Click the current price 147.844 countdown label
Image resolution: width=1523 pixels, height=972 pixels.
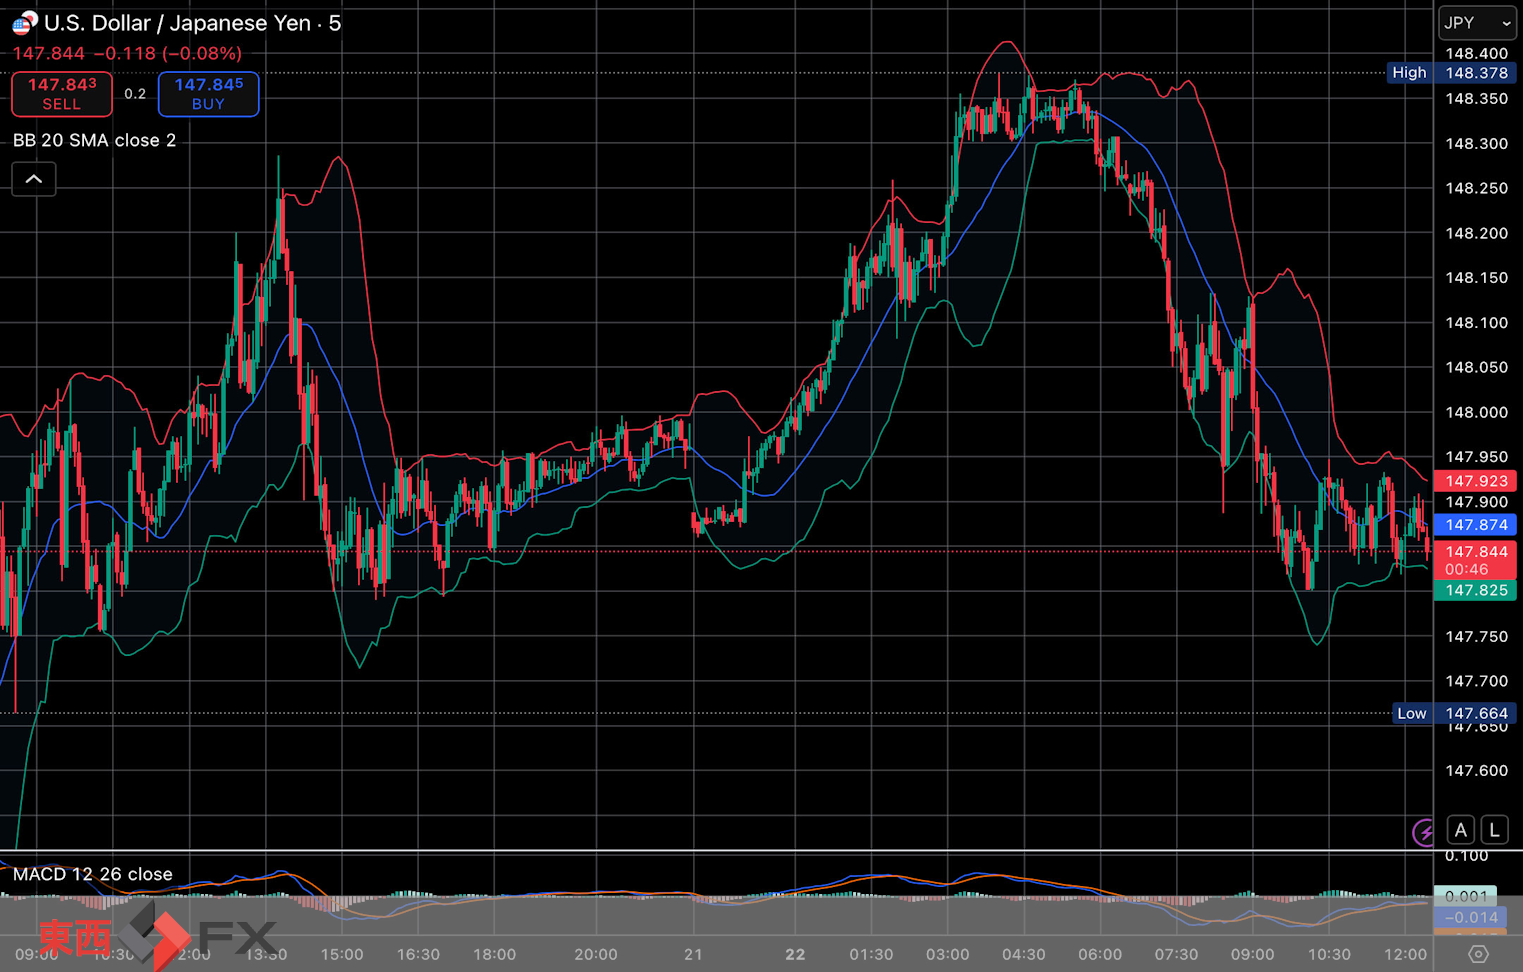click(1476, 560)
